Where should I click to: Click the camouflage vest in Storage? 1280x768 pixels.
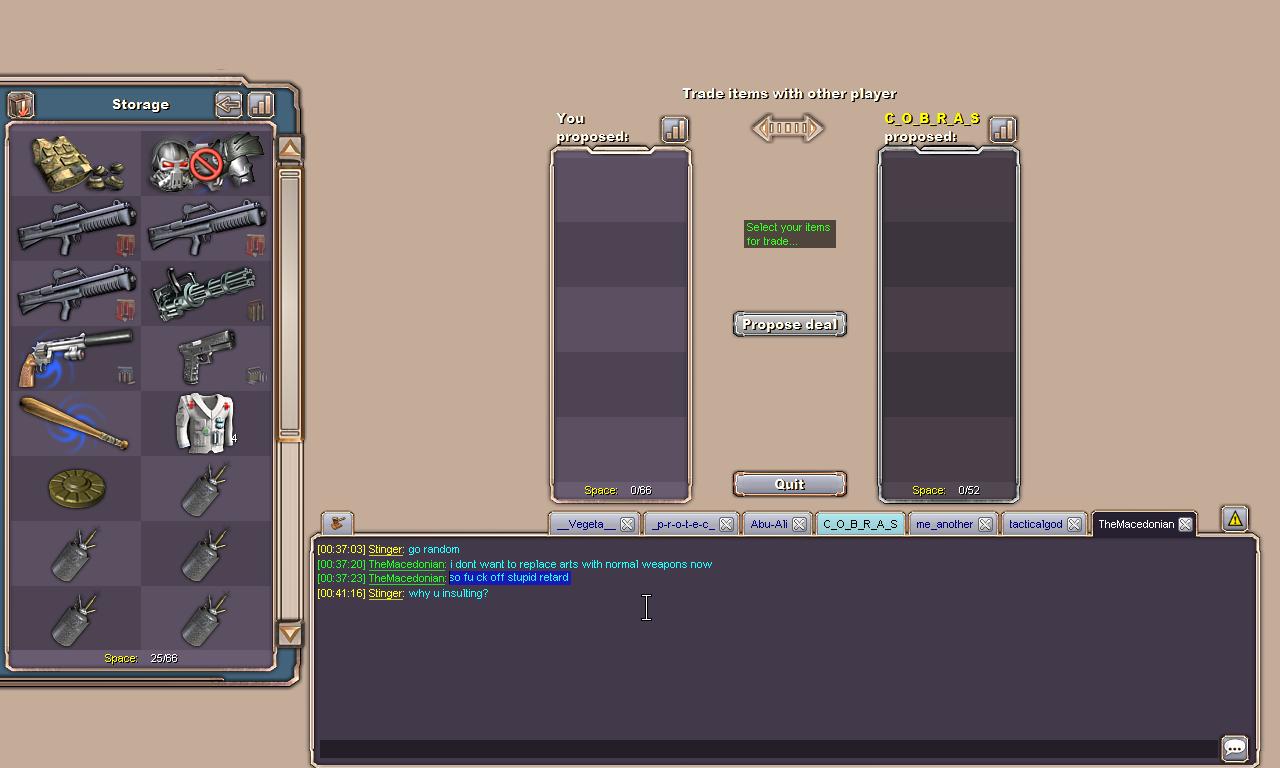point(75,163)
